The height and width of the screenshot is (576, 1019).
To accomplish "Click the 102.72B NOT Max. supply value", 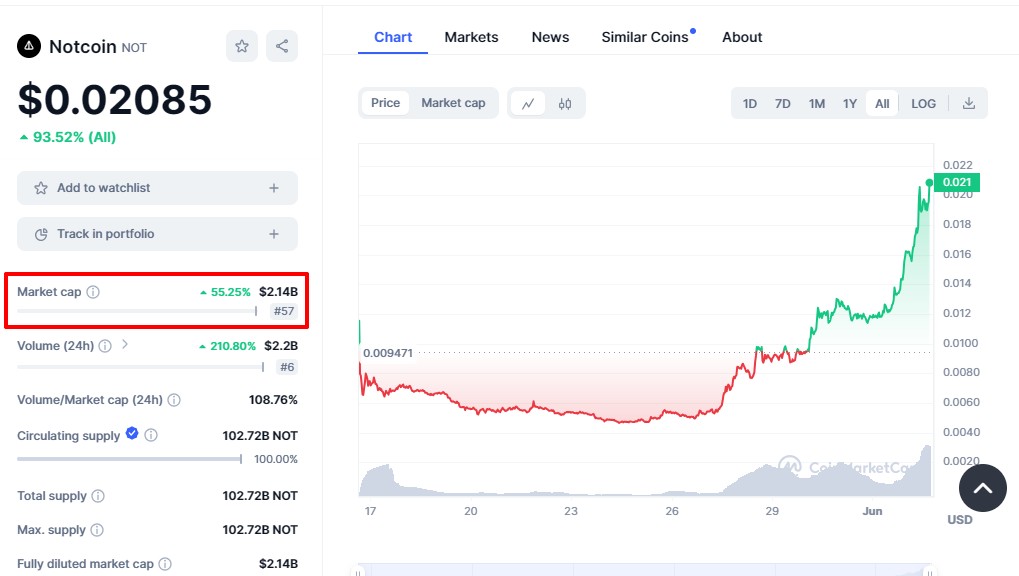I will click(260, 530).
